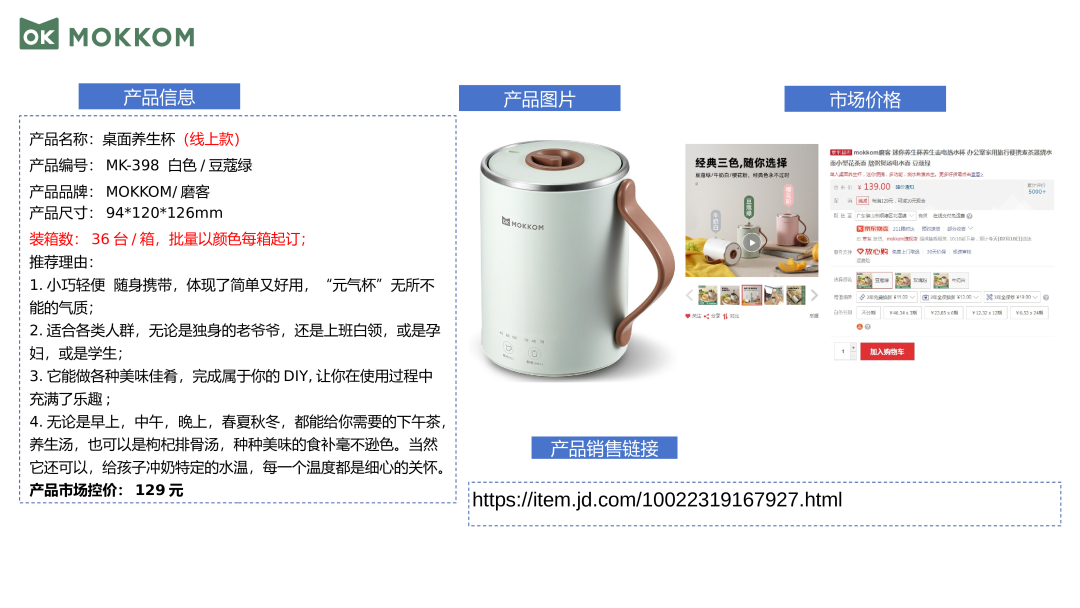Click the help question mark beside warranty options
The image size is (1080, 608).
point(1046,297)
